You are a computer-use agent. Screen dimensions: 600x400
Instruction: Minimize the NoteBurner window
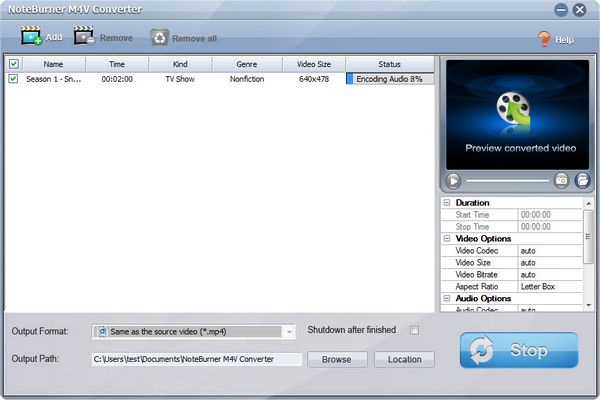pos(561,10)
